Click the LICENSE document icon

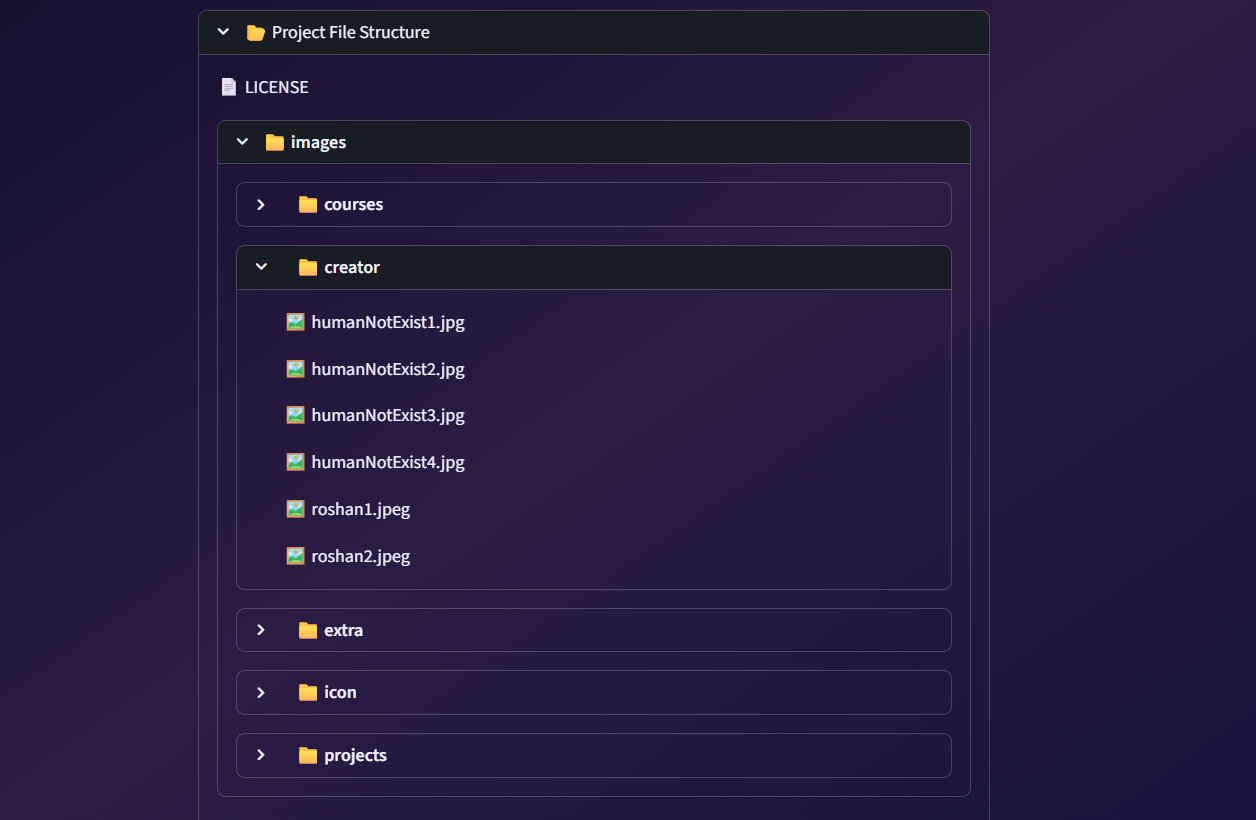click(x=229, y=87)
